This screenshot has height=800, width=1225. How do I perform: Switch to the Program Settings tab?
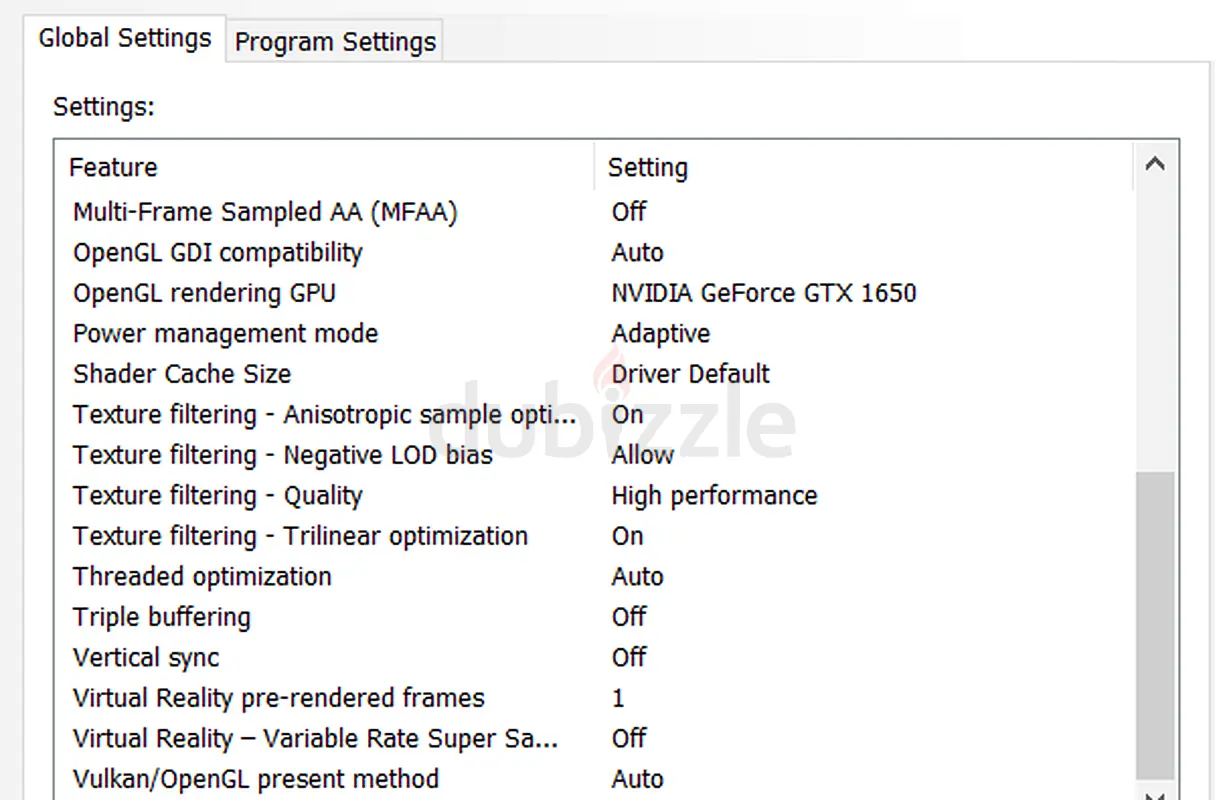(335, 42)
